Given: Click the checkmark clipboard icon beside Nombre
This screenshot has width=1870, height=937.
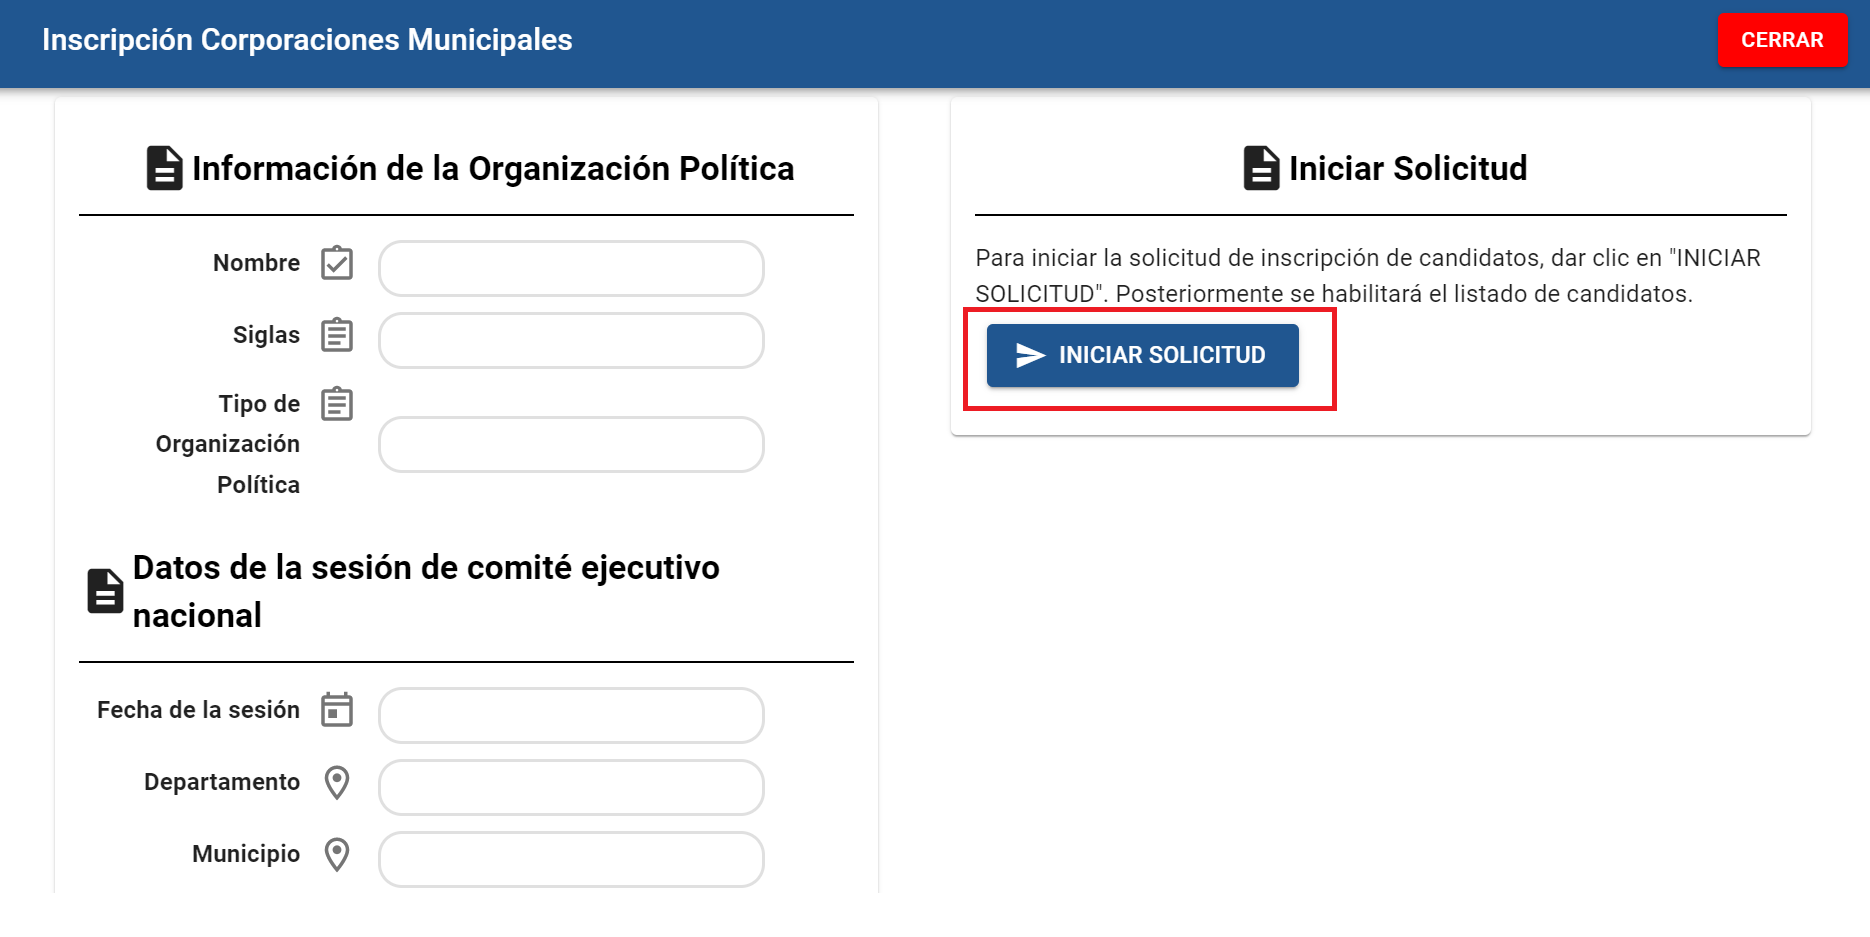Looking at the screenshot, I should click(337, 263).
